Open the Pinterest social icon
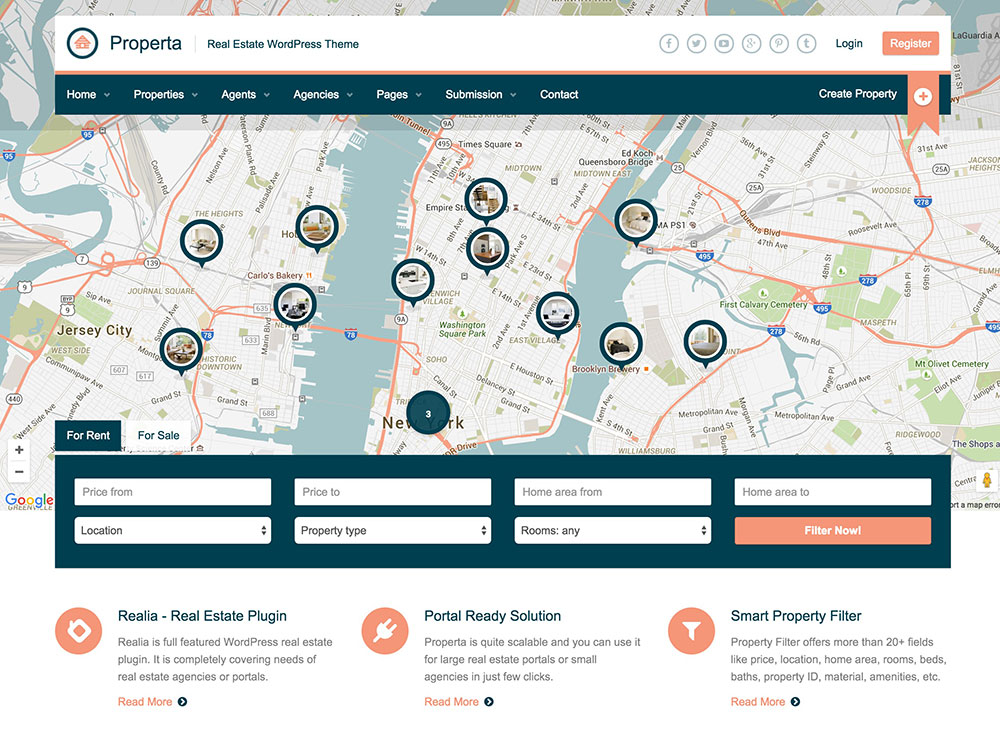 (x=779, y=43)
